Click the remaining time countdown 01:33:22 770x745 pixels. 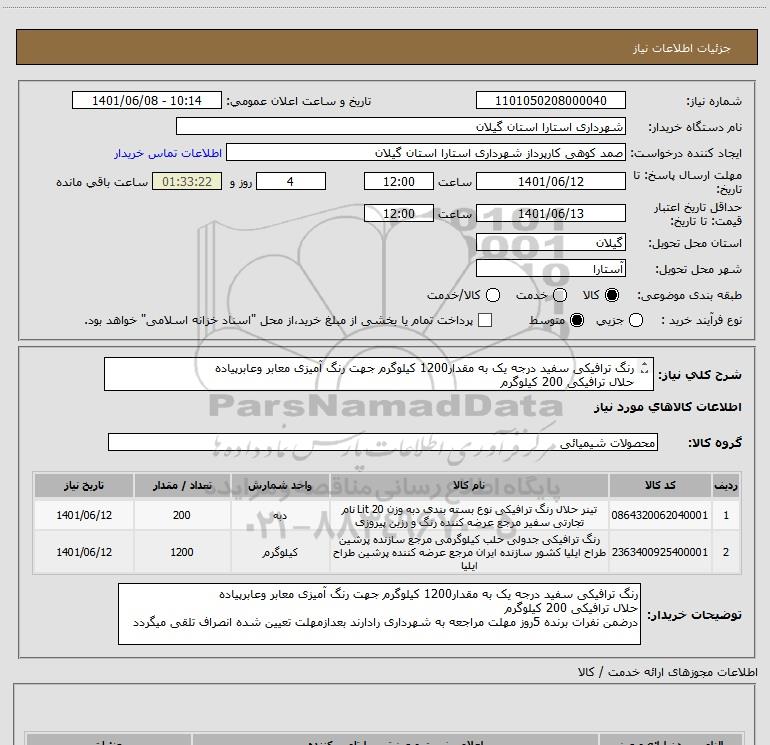tap(187, 181)
